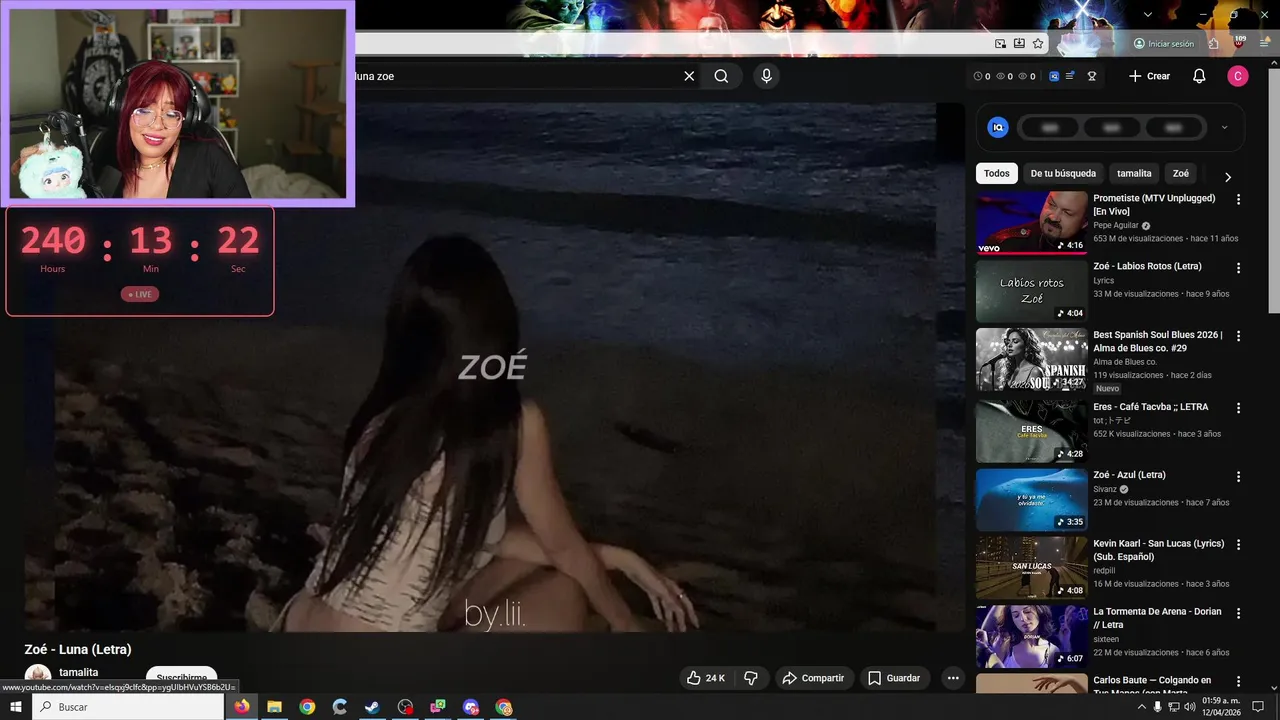Go to Pepe Aguilar channel name
The image size is (1280, 720).
(1116, 226)
